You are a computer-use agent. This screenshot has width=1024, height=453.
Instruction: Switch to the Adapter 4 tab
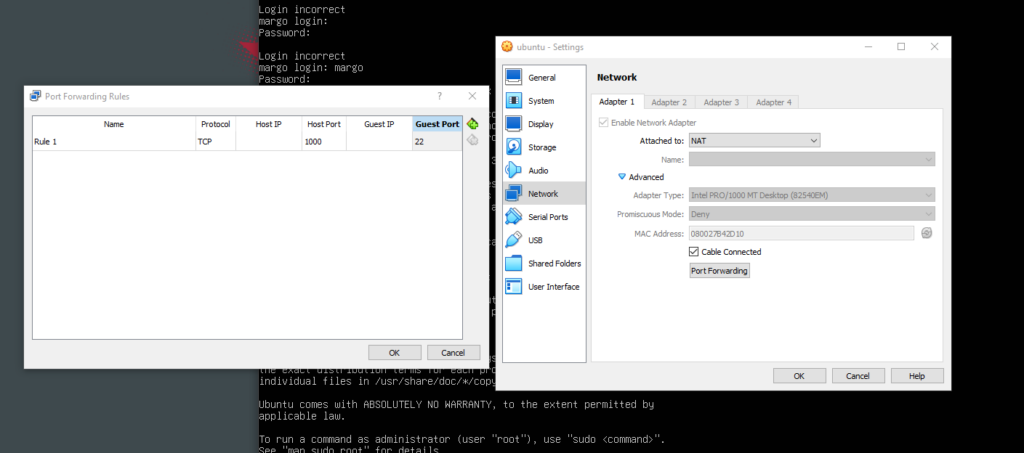[x=773, y=102]
